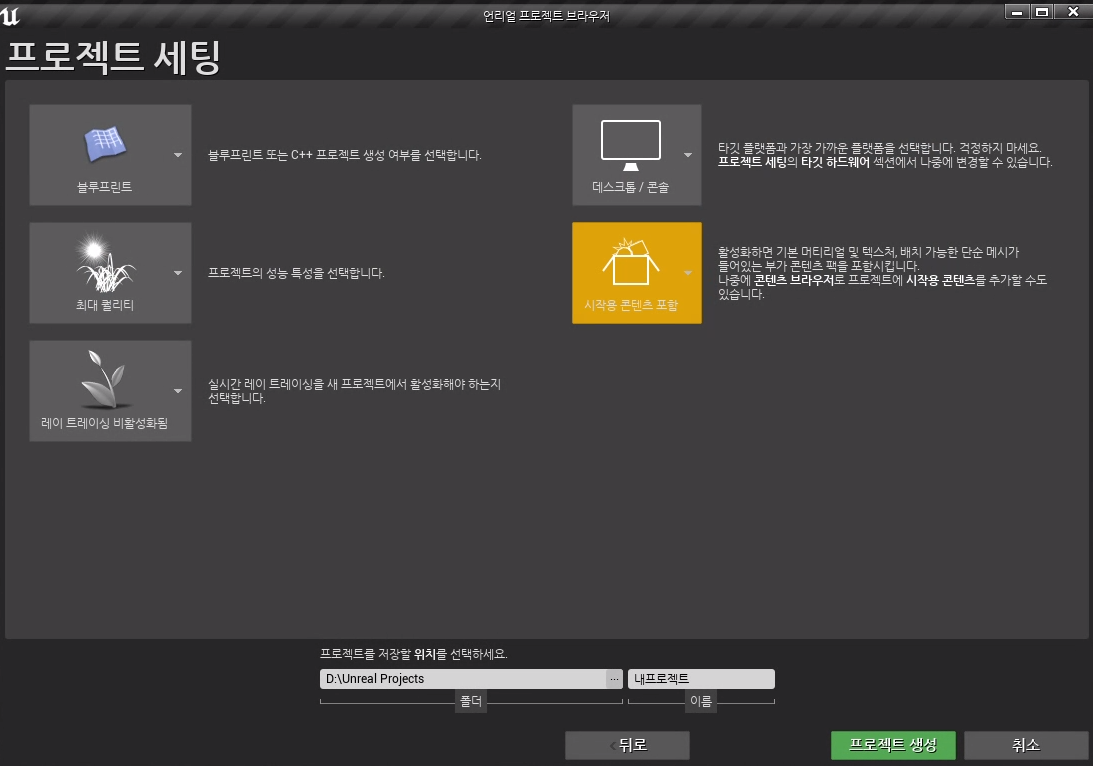Open the 블루프린트 dropdown arrow
Viewport: 1093px width, 766px height.
click(x=178, y=155)
